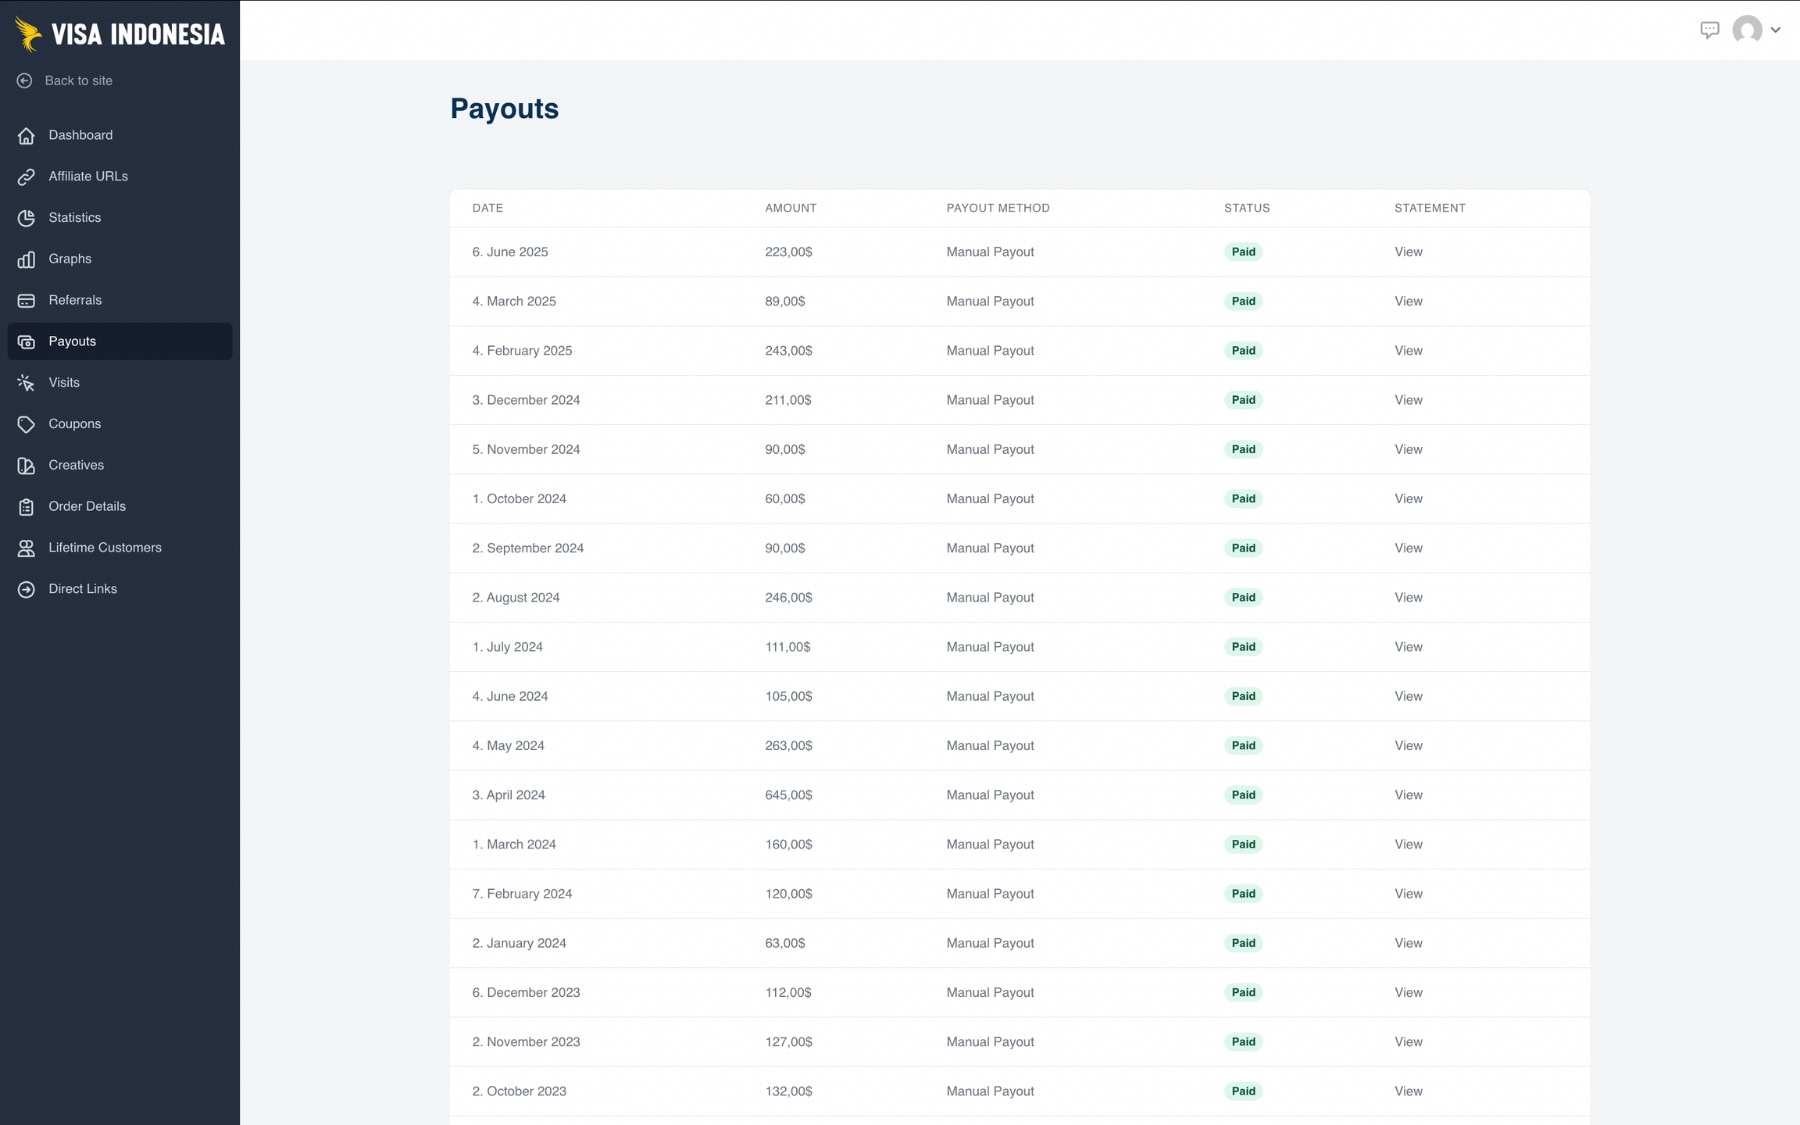Go to Payouts in the sidebar
The width and height of the screenshot is (1800, 1125).
pyautogui.click(x=71, y=341)
